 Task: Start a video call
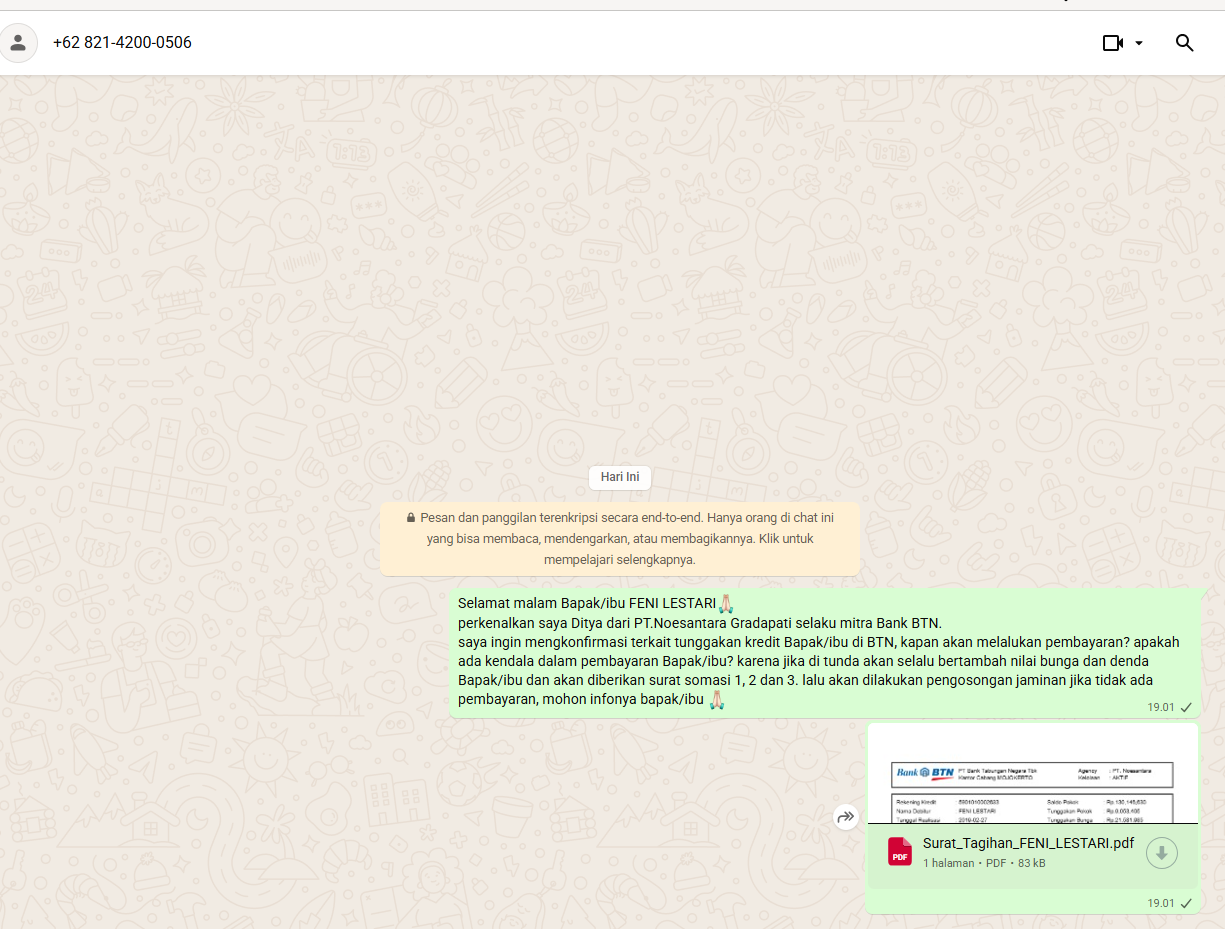click(x=1112, y=43)
